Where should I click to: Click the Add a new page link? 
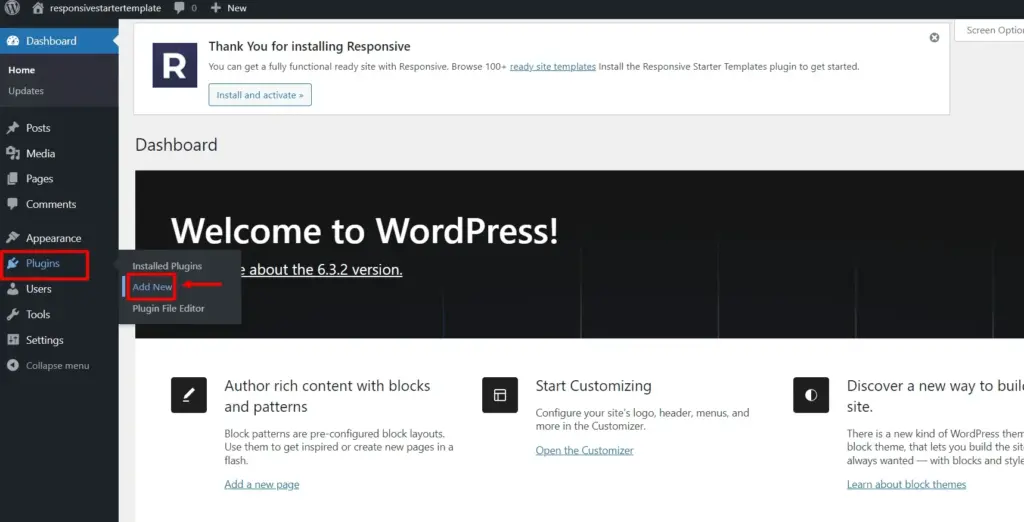coord(261,485)
